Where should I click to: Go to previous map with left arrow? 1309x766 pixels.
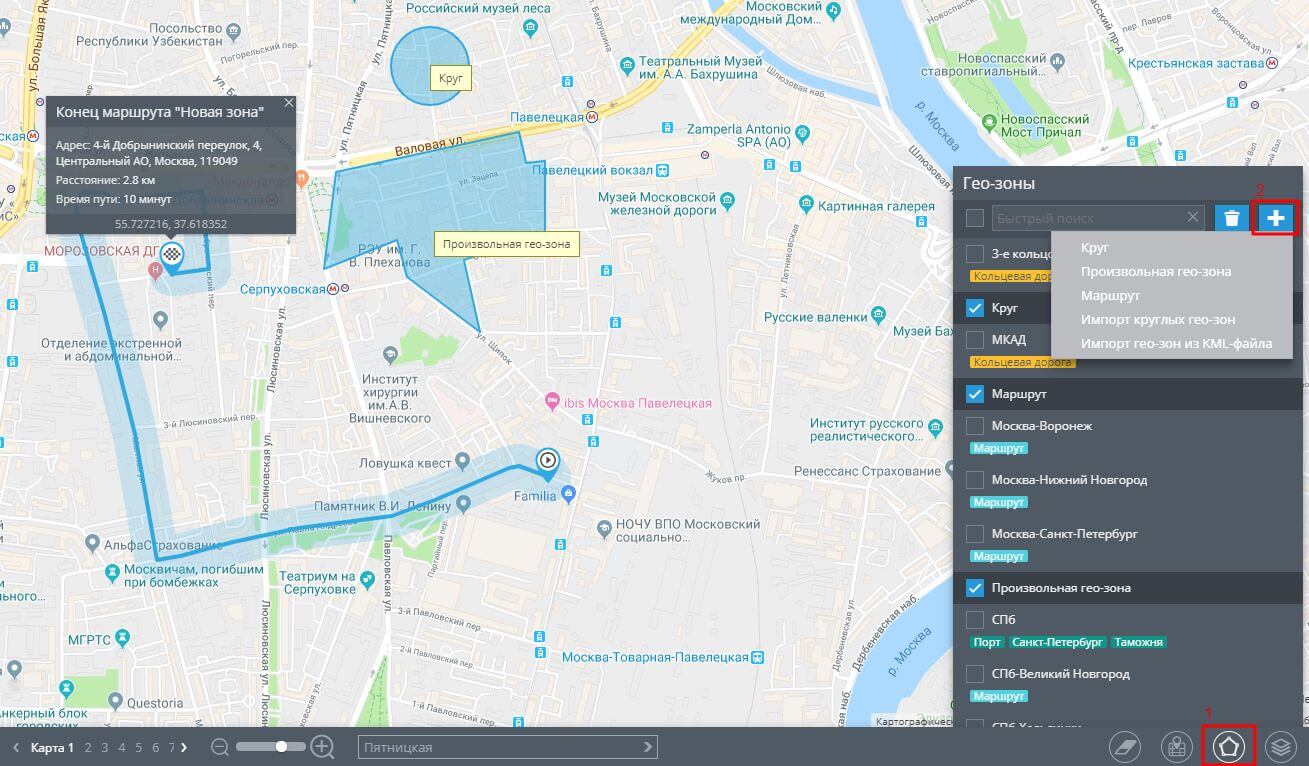16,748
